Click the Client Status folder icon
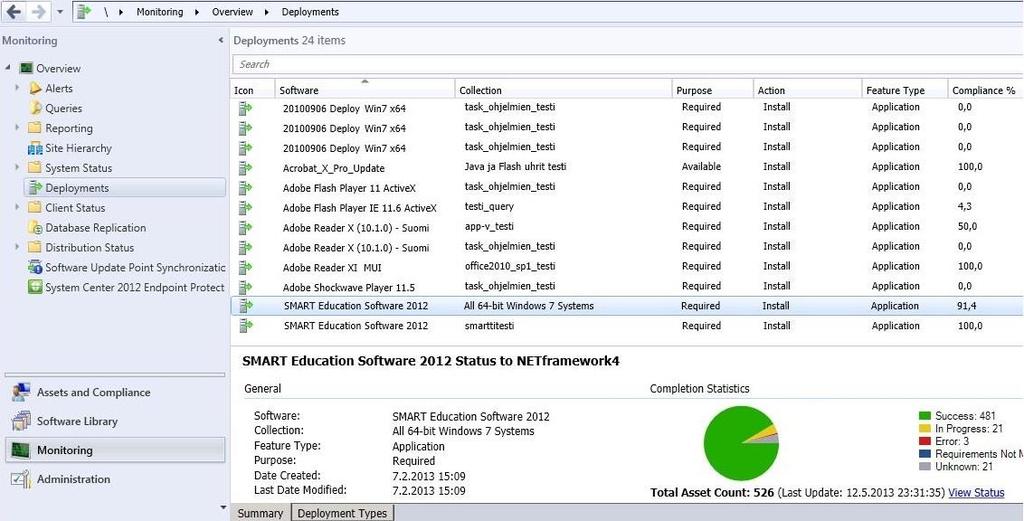 click(x=35, y=208)
